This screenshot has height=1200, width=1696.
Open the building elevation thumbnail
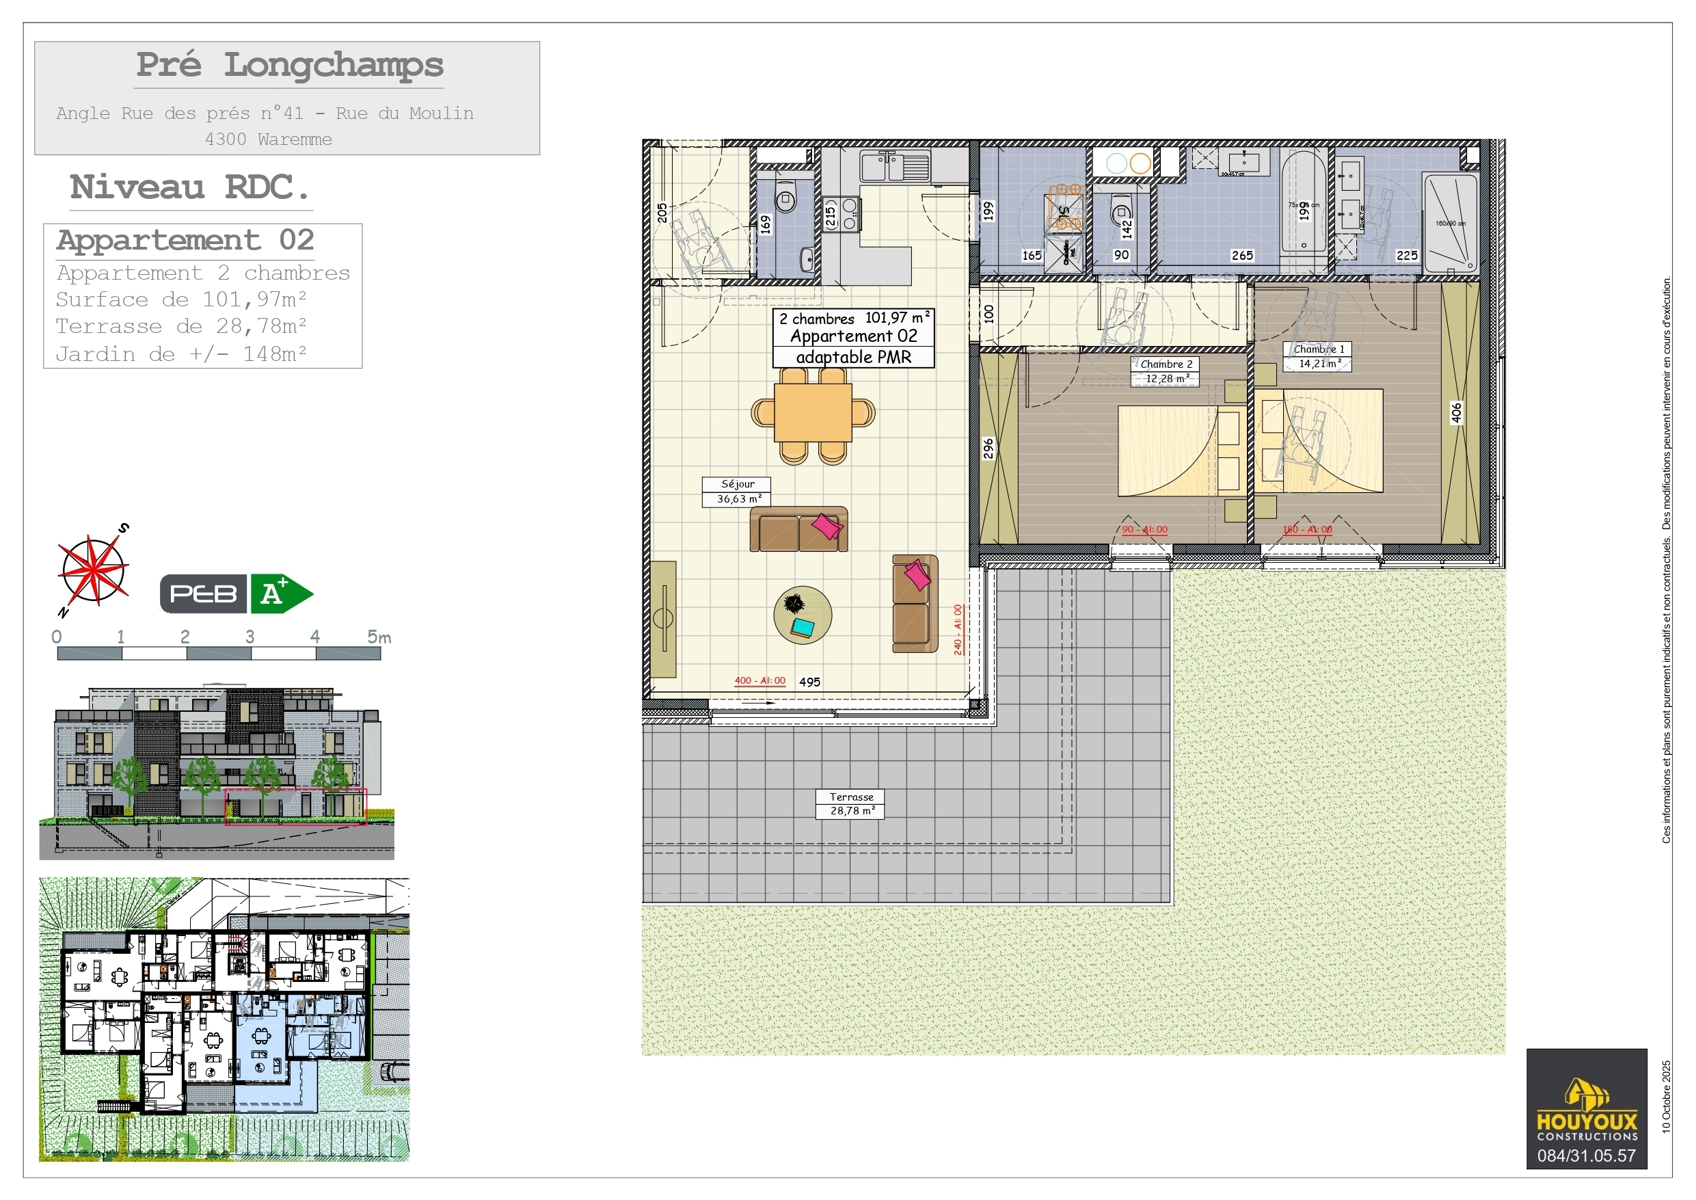point(217,772)
